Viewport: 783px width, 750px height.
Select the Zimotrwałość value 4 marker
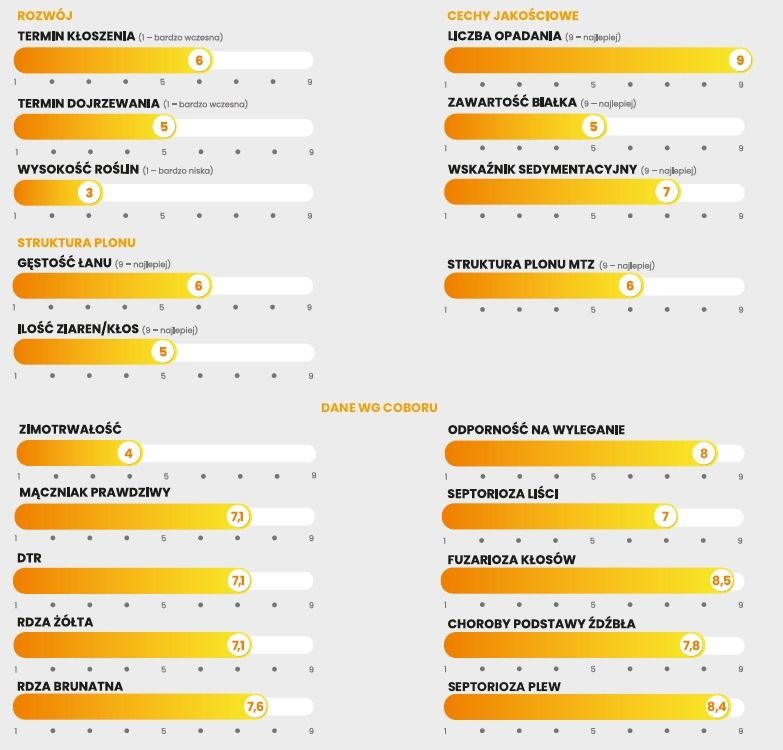[128, 453]
